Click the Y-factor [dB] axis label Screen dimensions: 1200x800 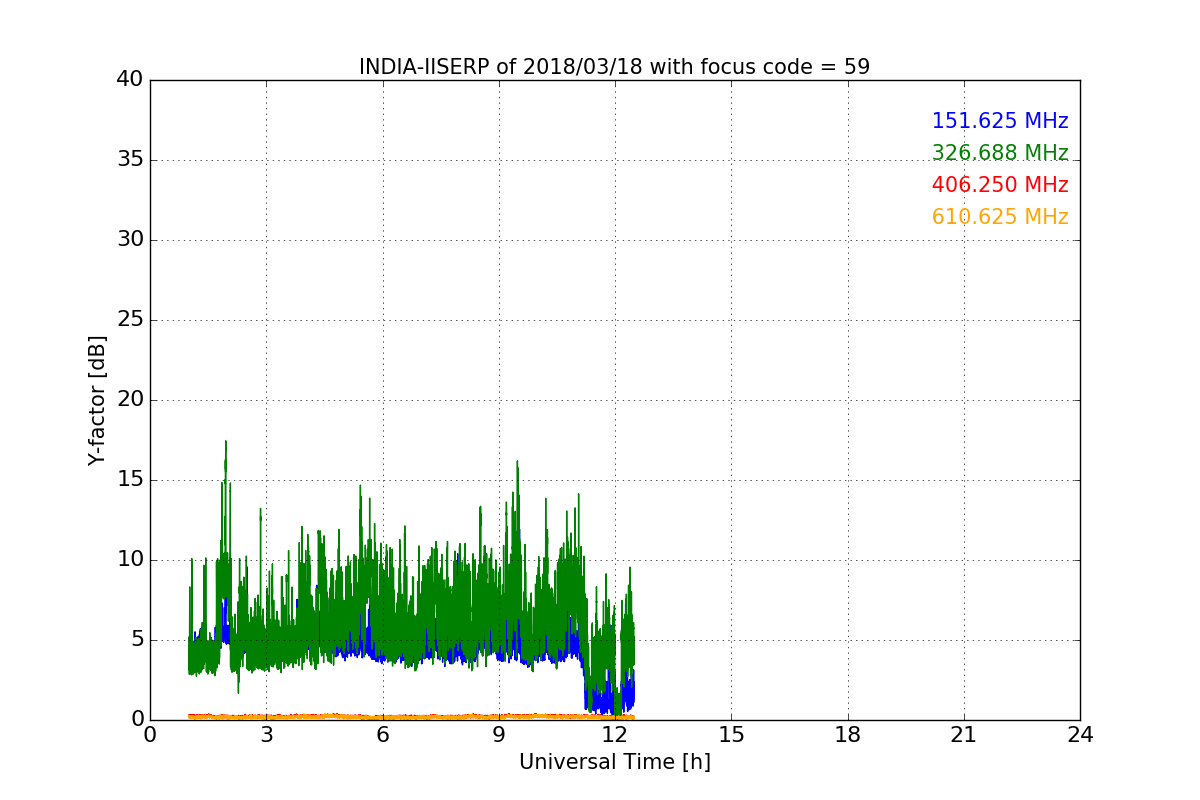[97, 400]
